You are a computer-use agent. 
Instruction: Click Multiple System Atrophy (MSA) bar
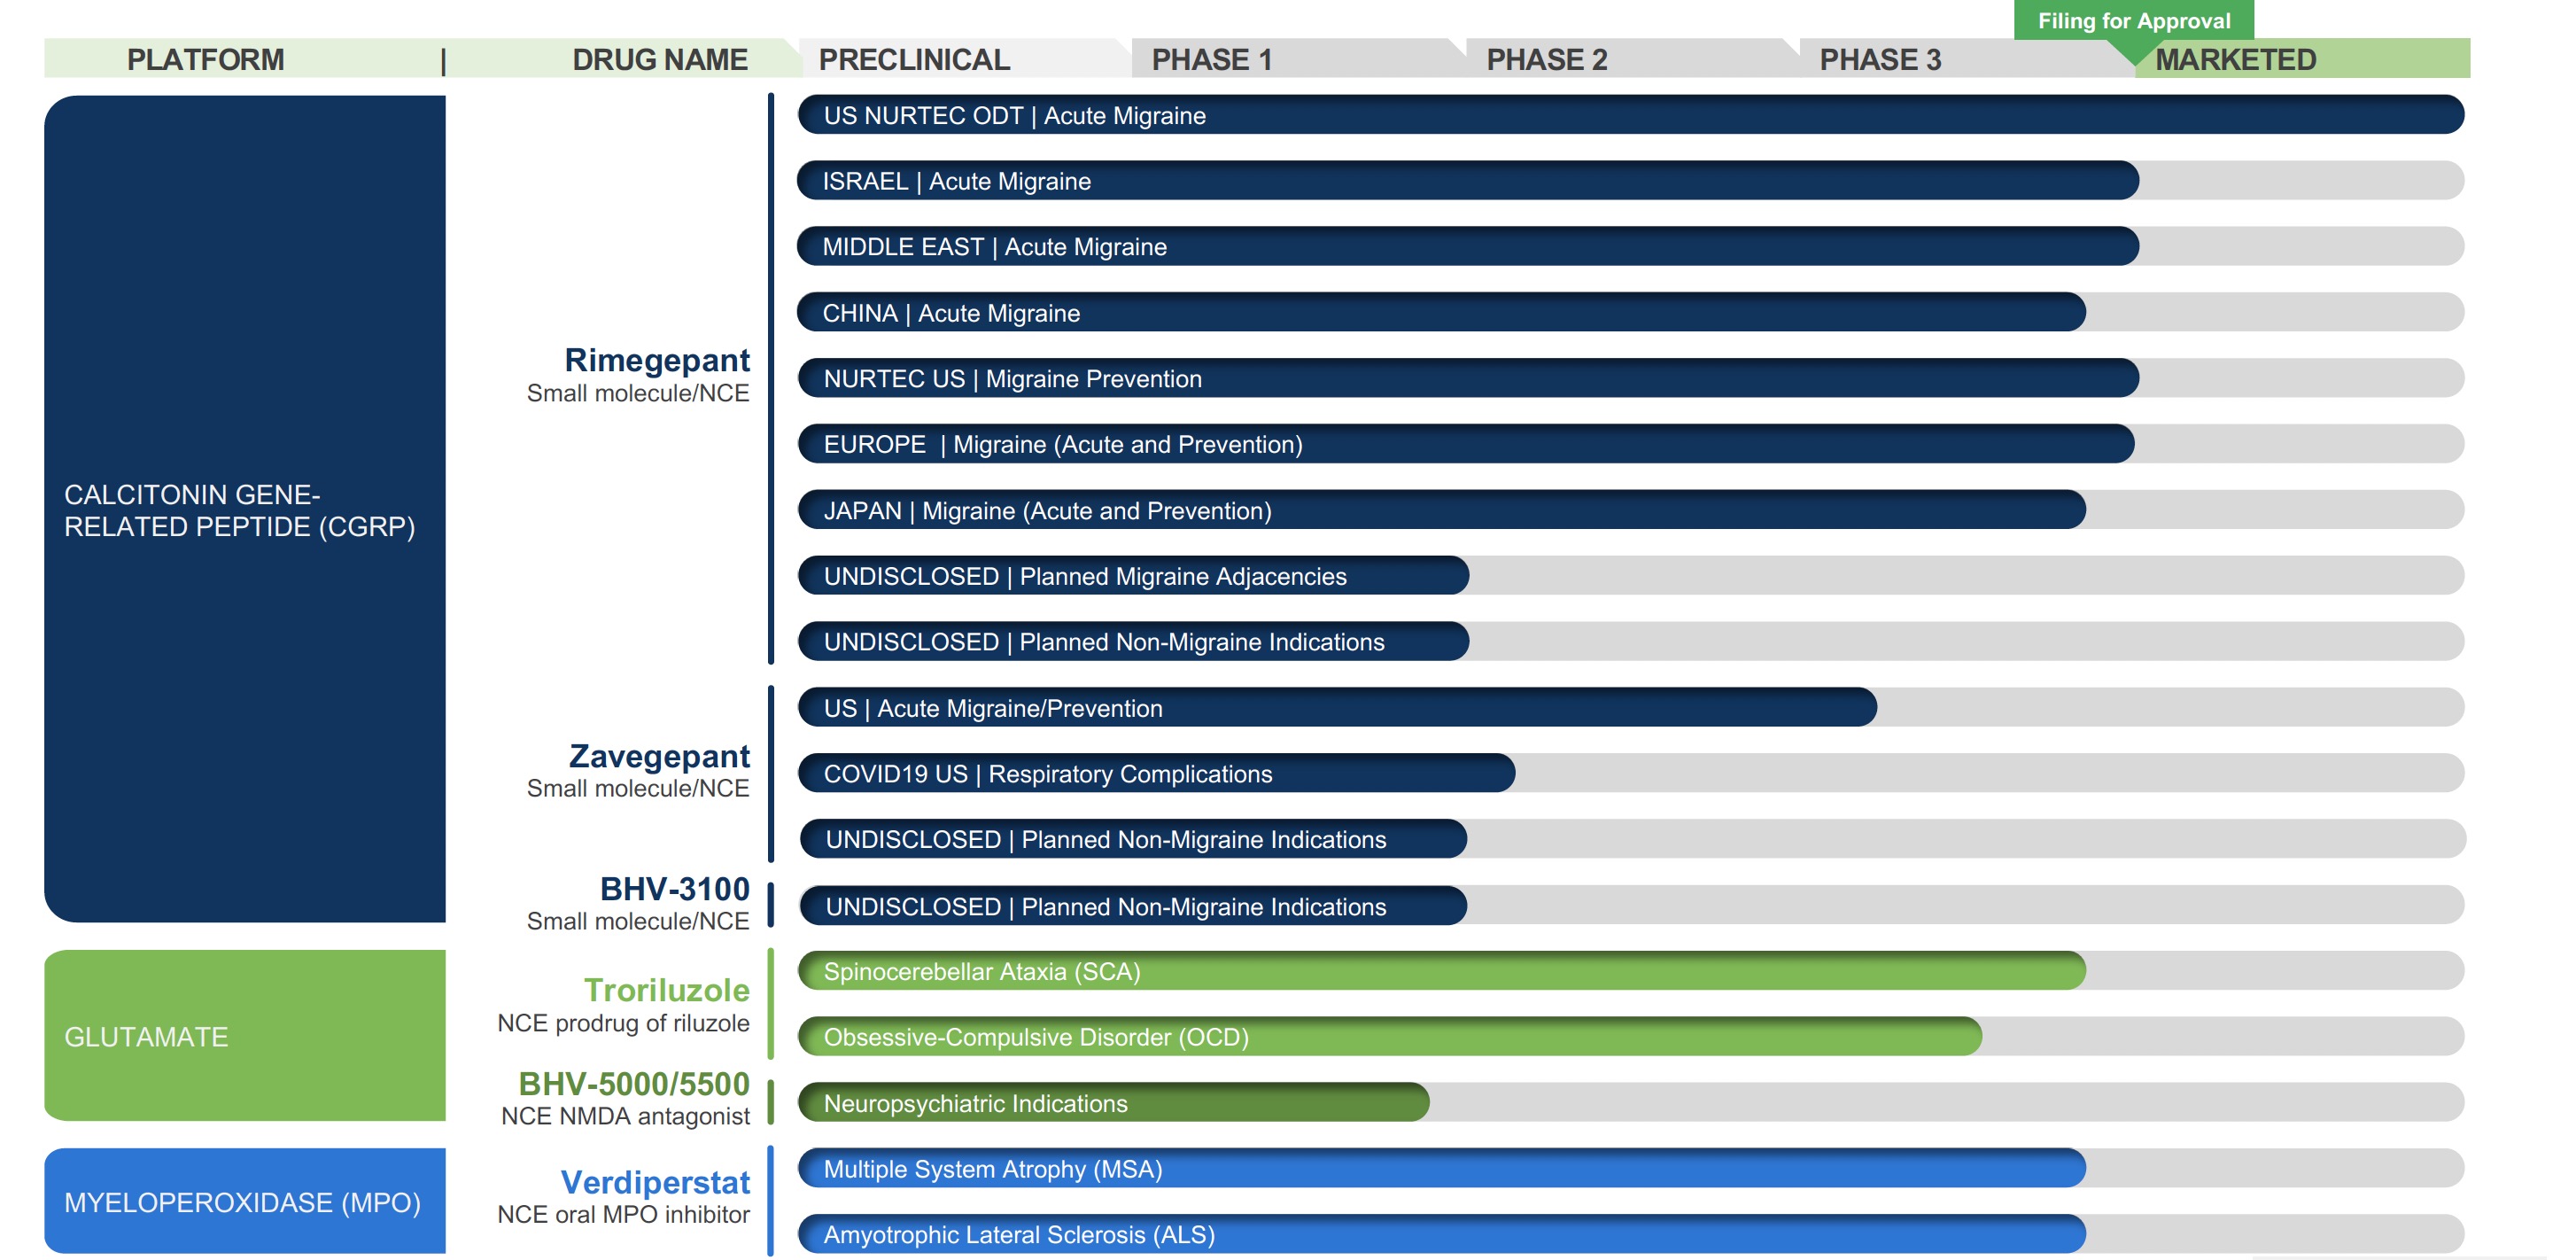(x=1440, y=1168)
